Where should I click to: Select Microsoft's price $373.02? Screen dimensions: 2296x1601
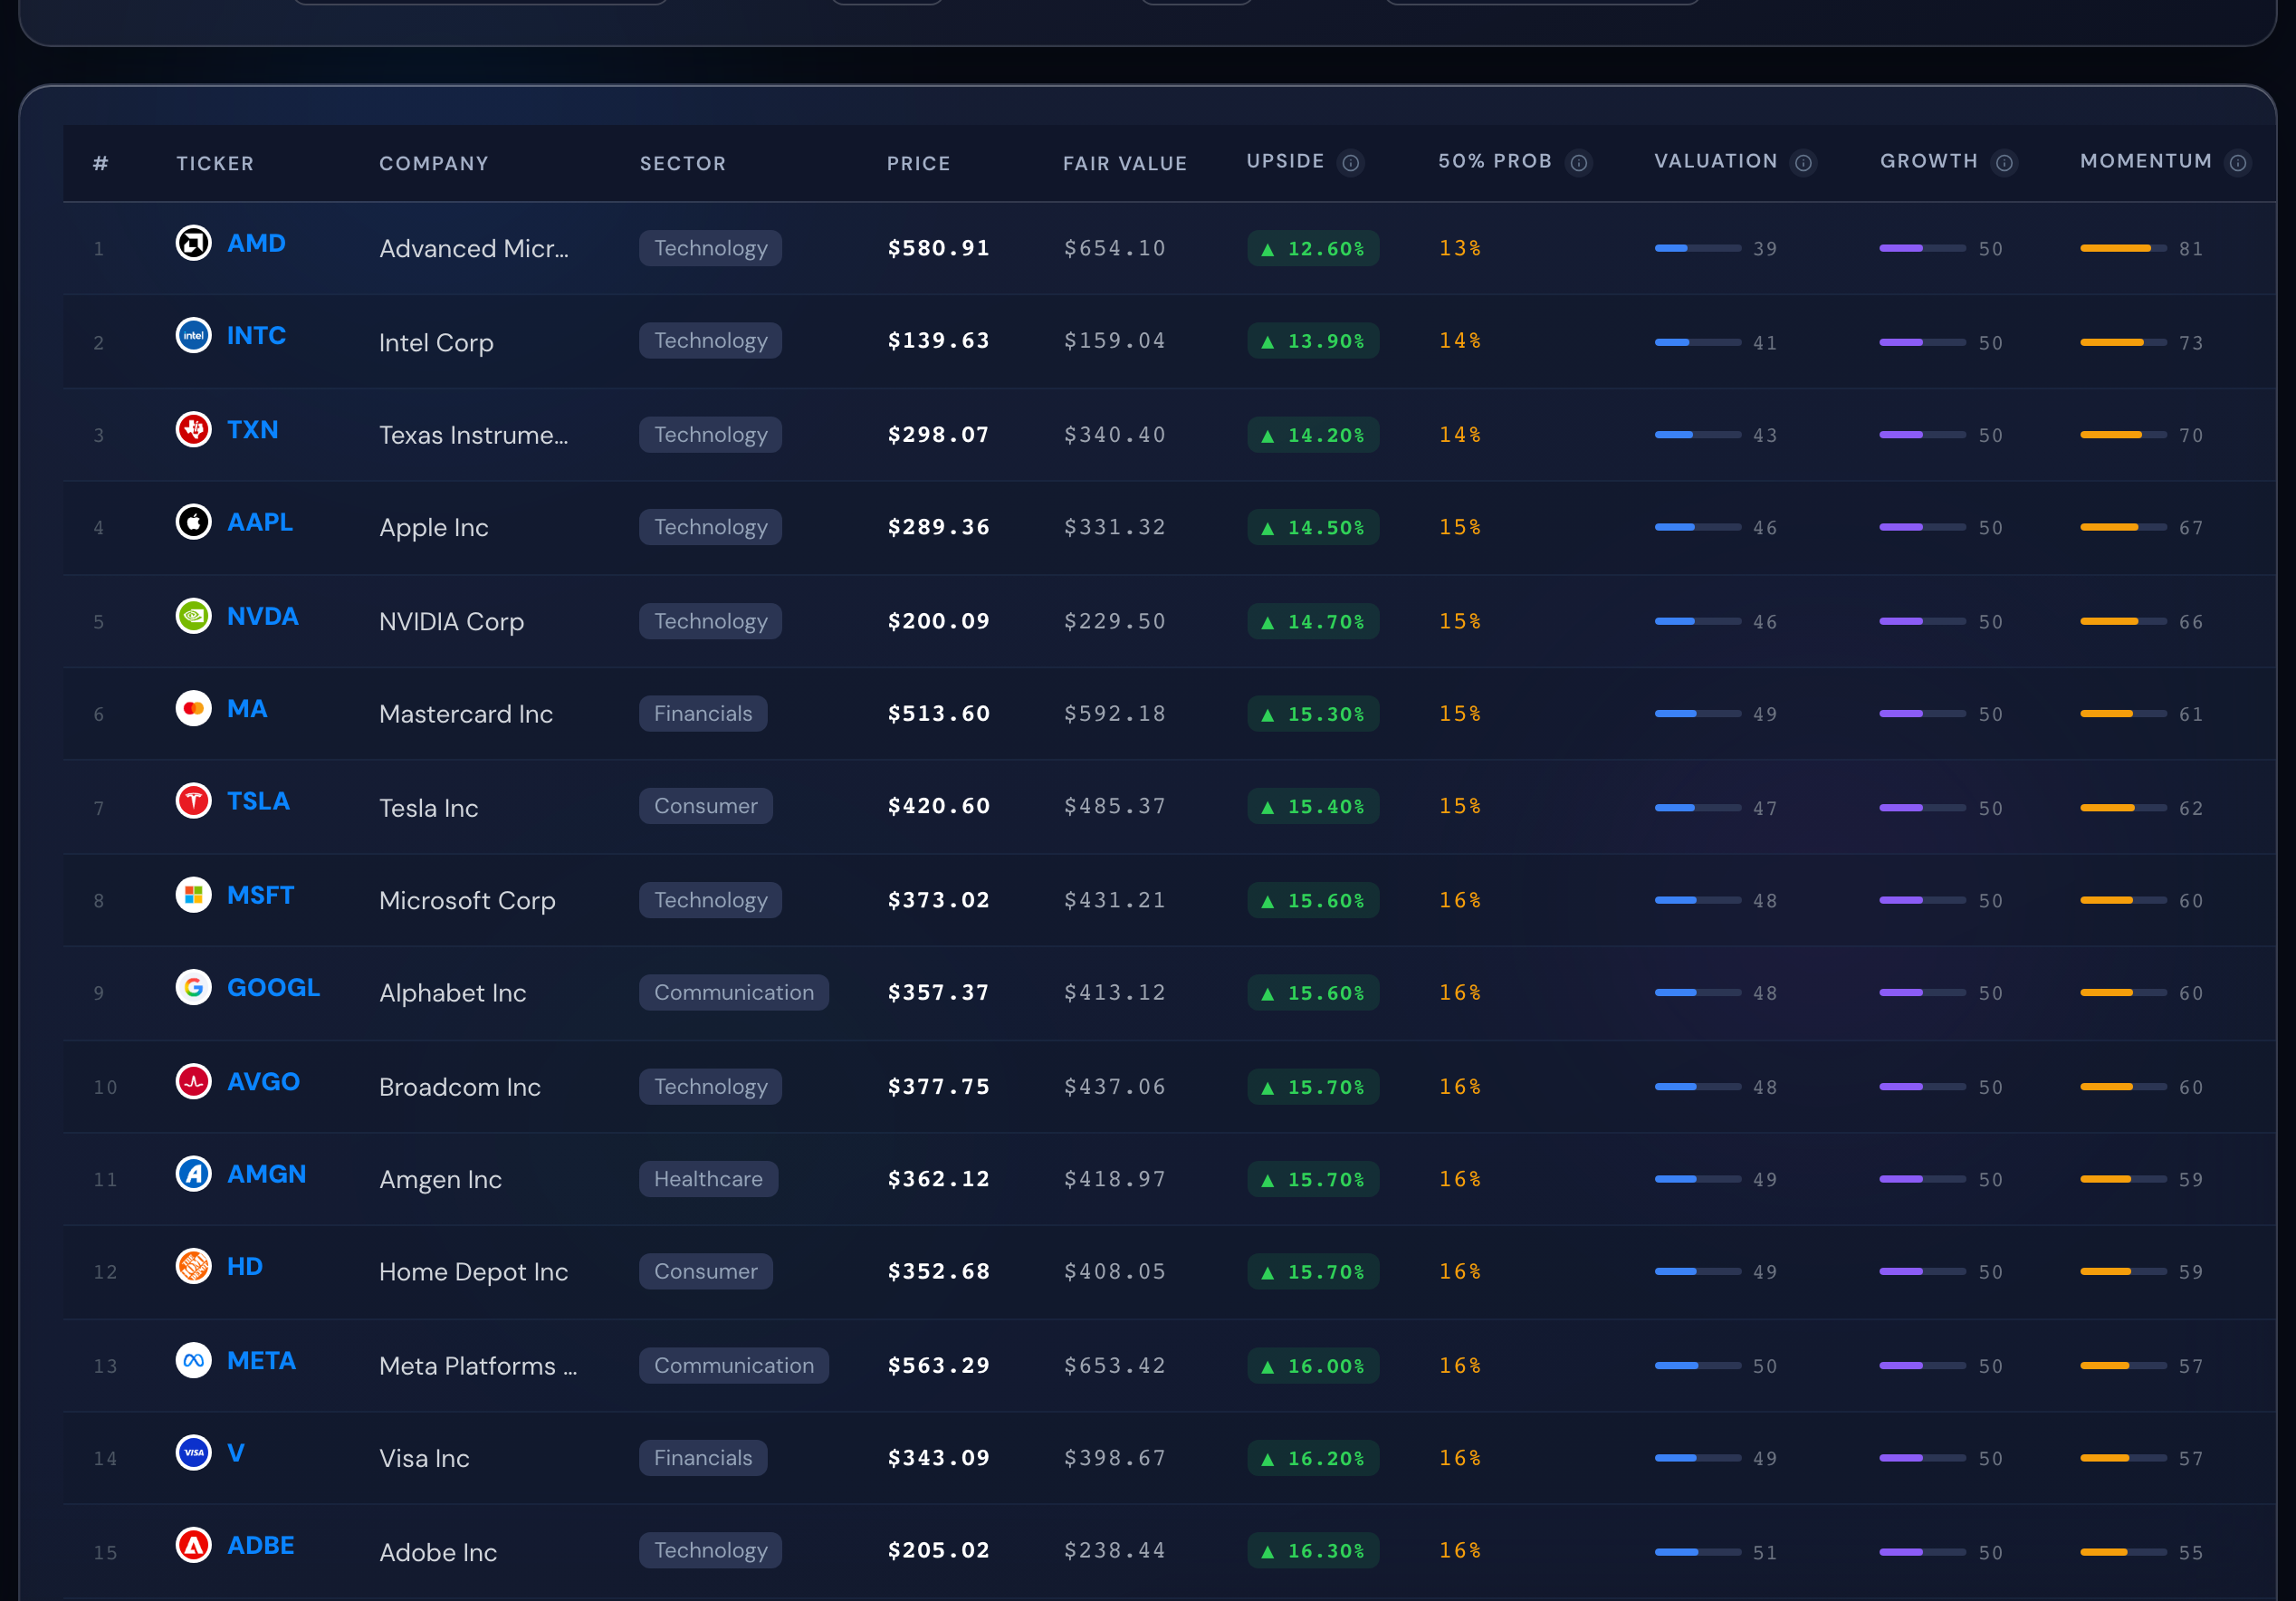tap(939, 900)
